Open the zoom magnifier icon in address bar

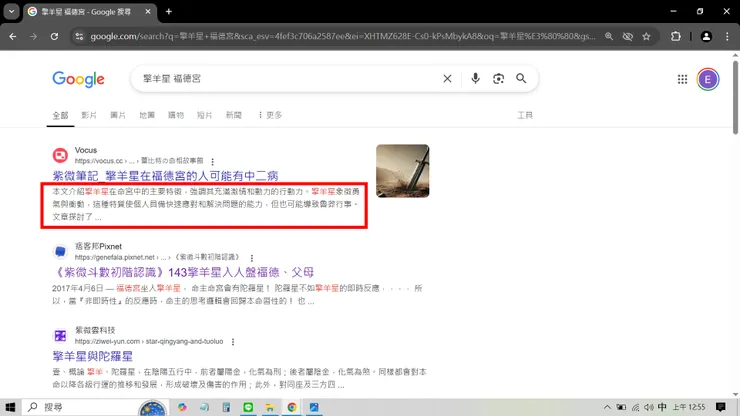[609, 36]
